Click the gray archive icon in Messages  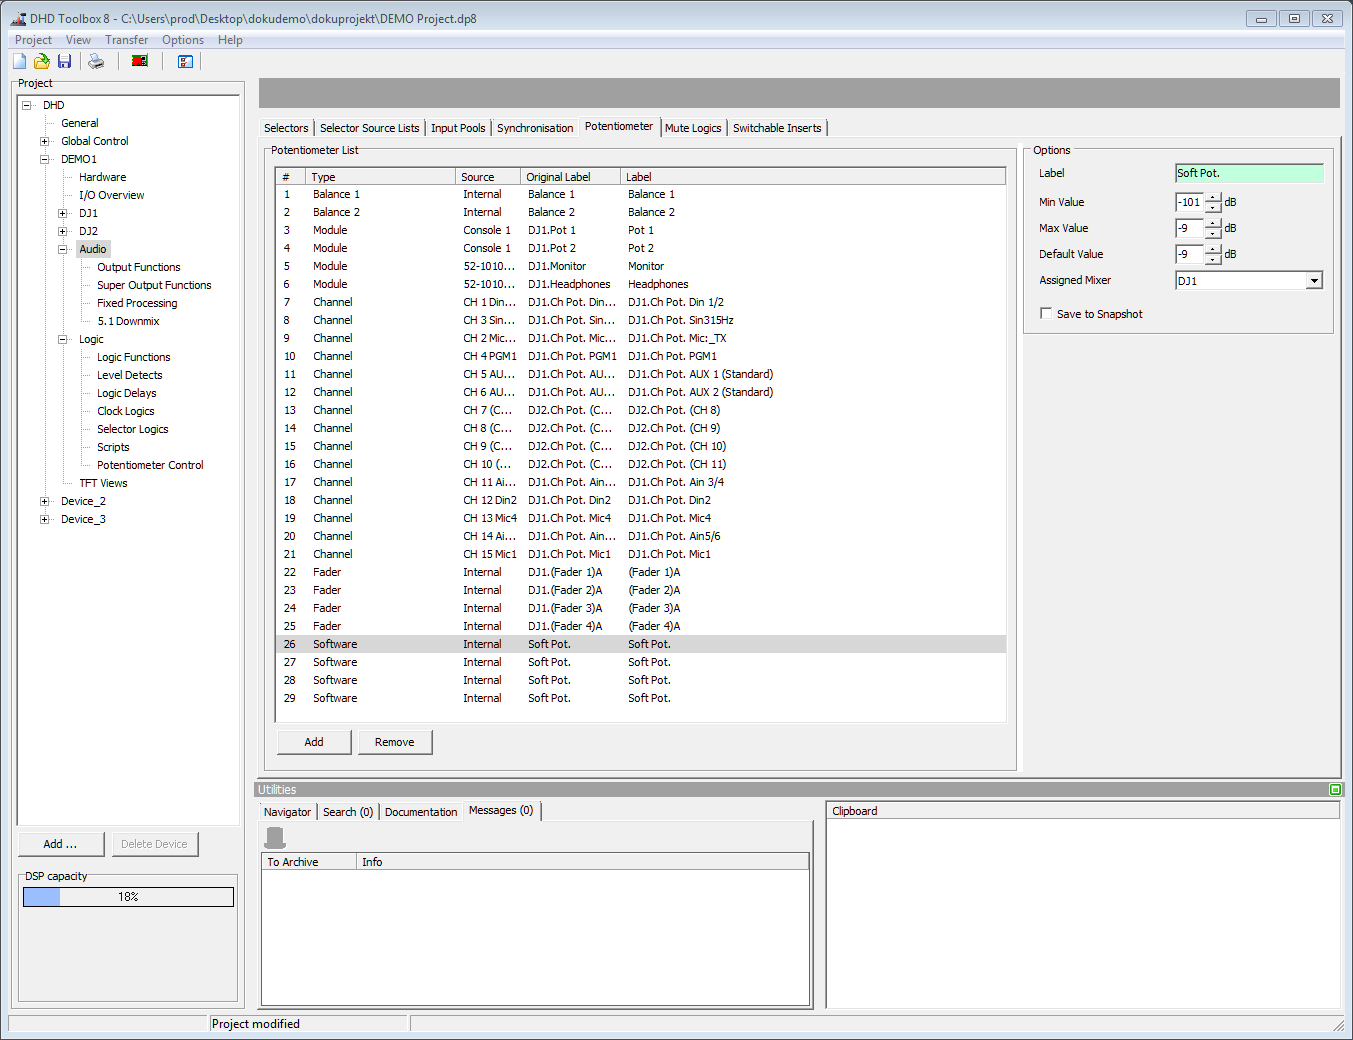[x=275, y=837]
